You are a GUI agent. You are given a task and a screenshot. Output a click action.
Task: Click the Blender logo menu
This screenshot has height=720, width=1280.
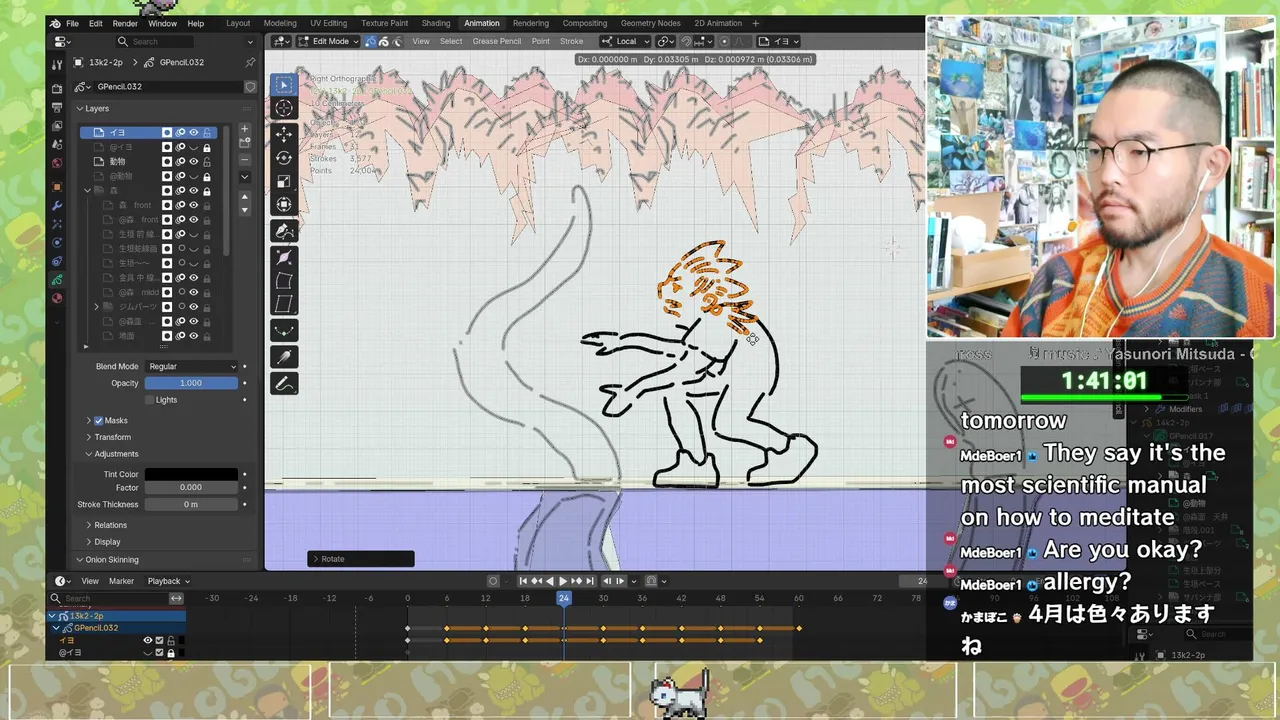click(55, 23)
